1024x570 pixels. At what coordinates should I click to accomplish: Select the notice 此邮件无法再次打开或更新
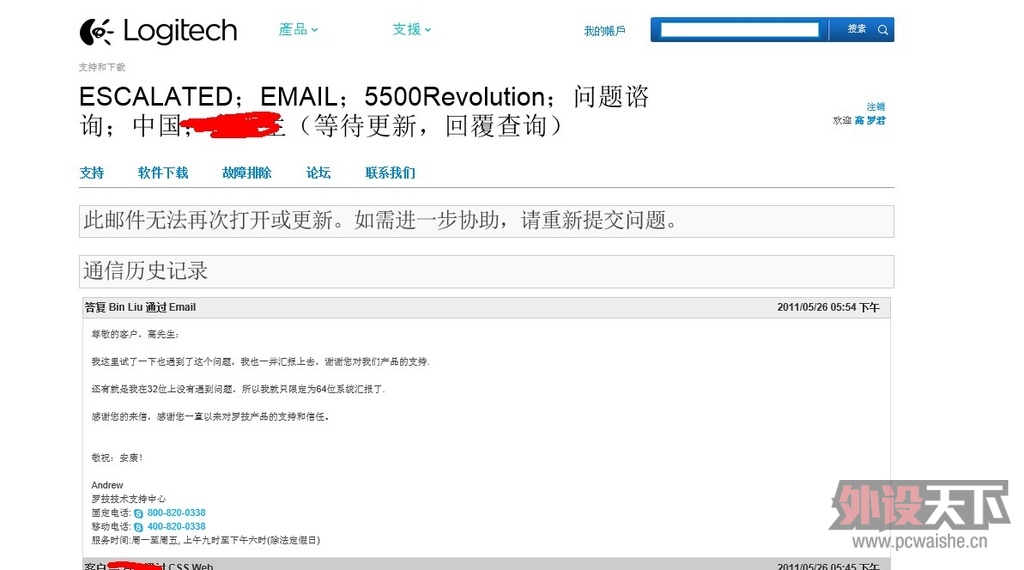(487, 221)
